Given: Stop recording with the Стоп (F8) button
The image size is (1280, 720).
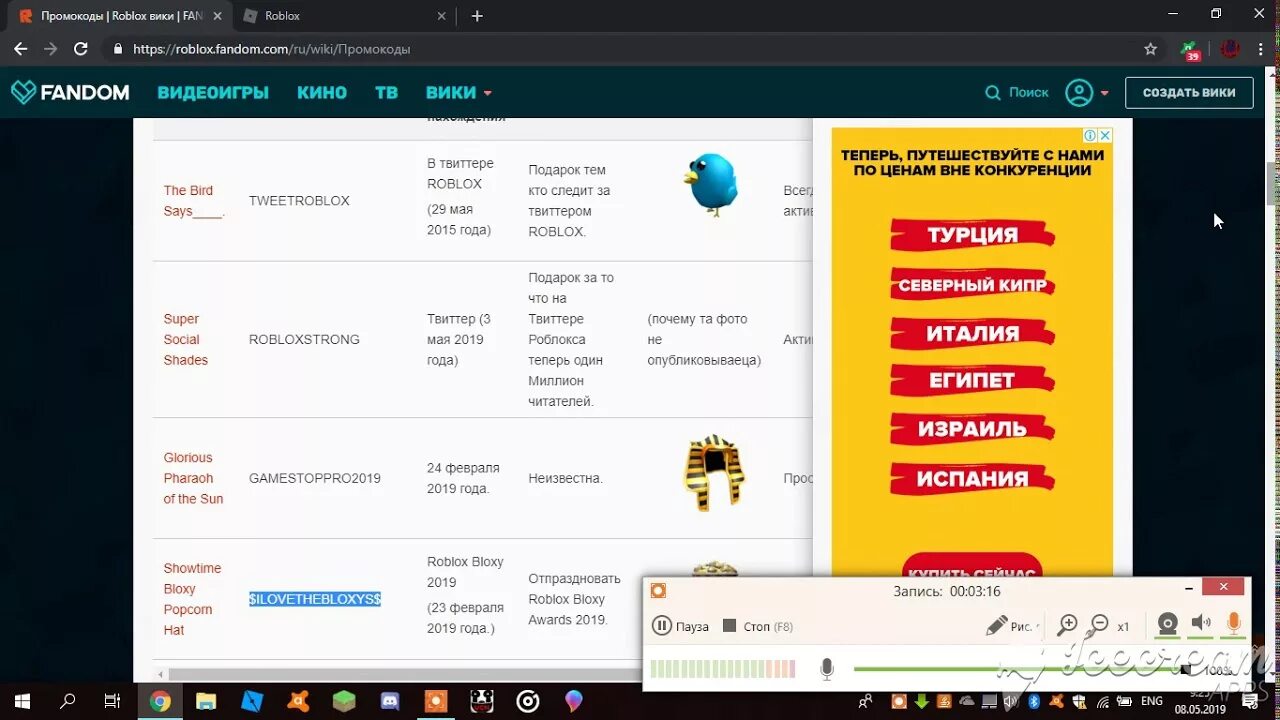Looking at the screenshot, I should (757, 626).
